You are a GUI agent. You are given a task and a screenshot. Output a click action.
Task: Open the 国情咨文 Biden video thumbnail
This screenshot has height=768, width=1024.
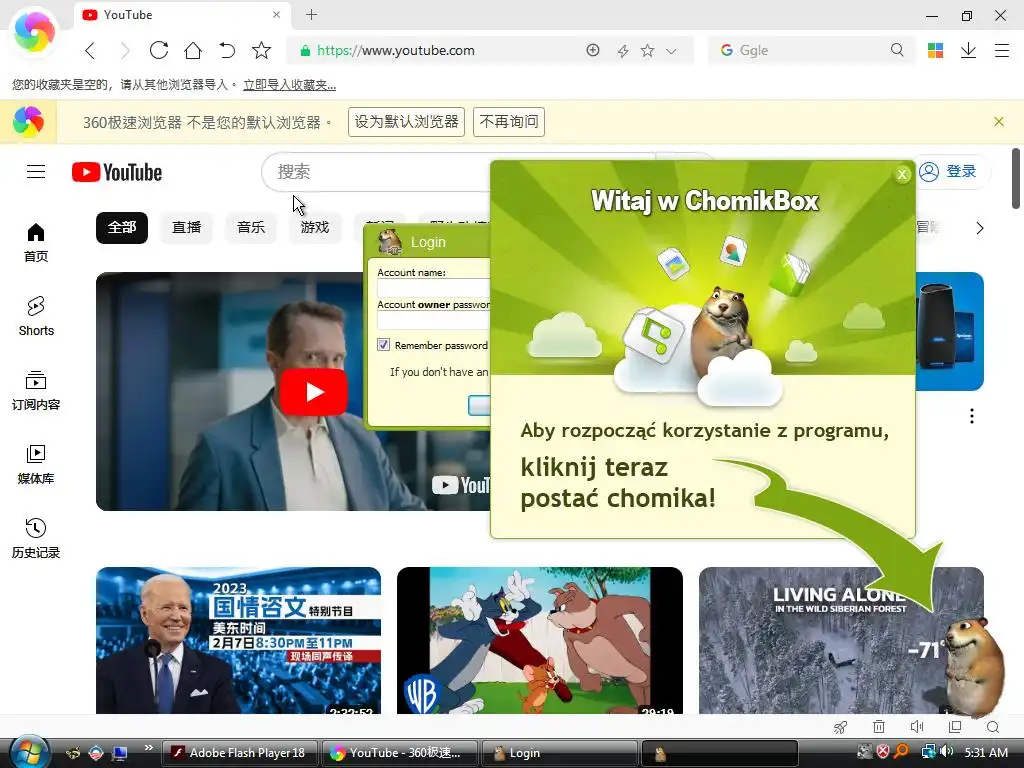(x=238, y=640)
